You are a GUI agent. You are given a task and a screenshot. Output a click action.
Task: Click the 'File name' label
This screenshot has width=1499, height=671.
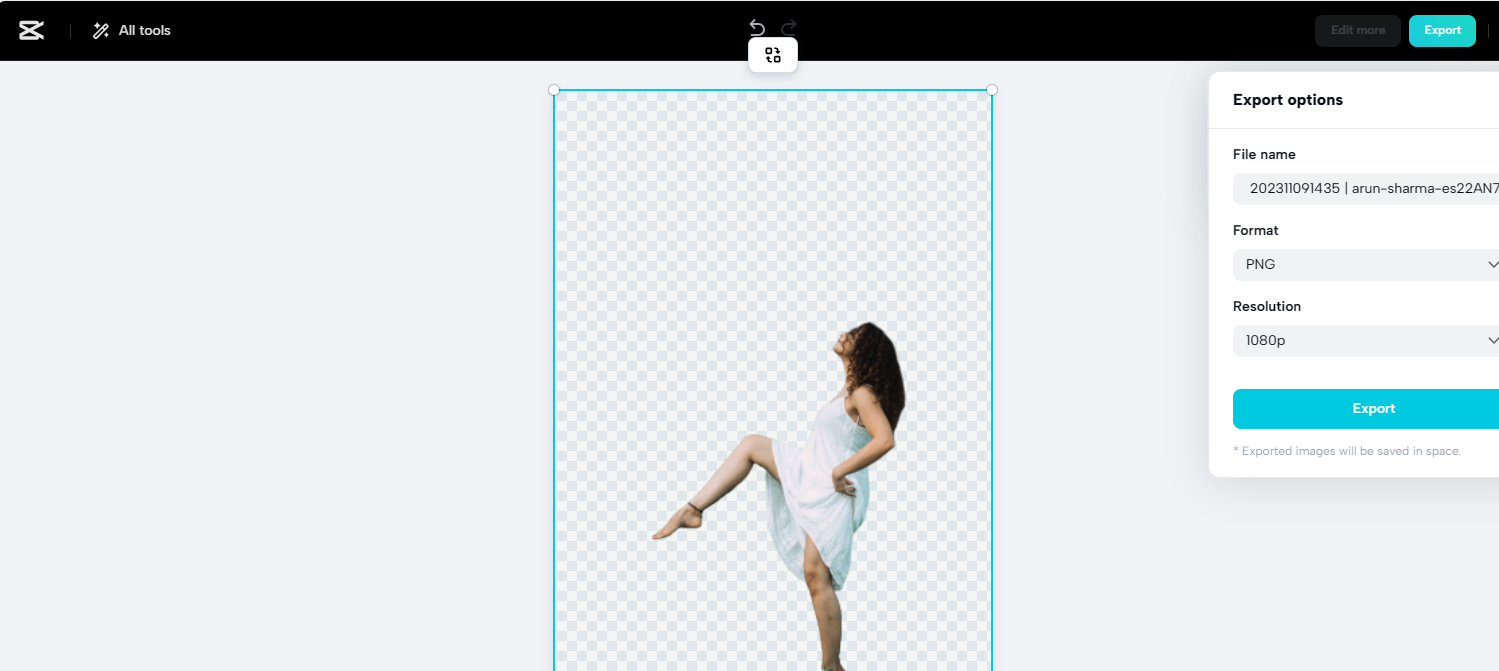(1264, 154)
